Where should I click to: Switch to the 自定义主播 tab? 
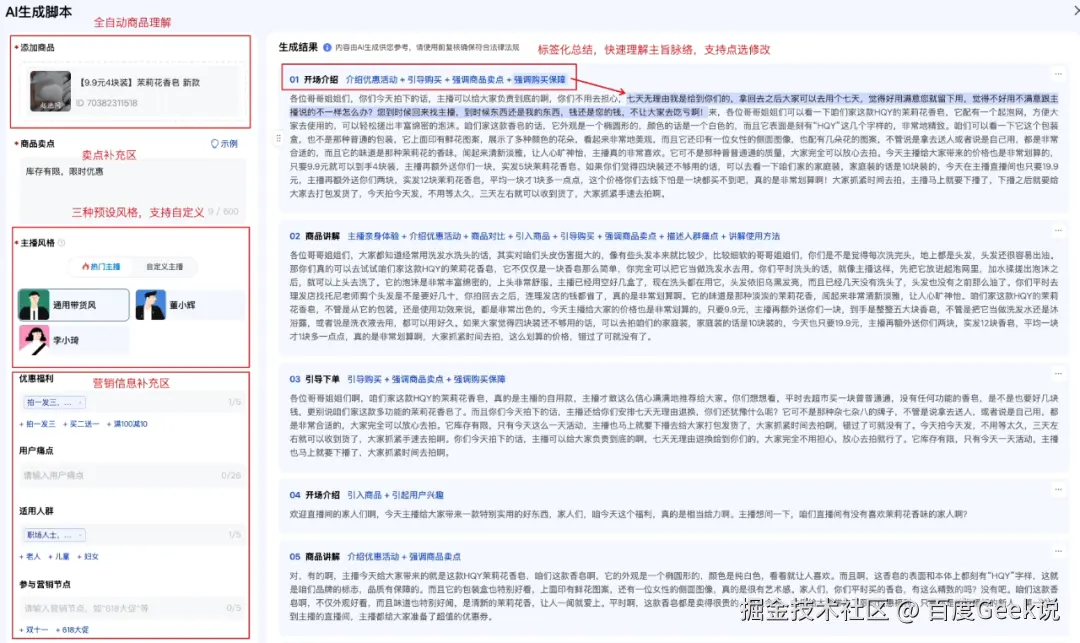point(164,266)
